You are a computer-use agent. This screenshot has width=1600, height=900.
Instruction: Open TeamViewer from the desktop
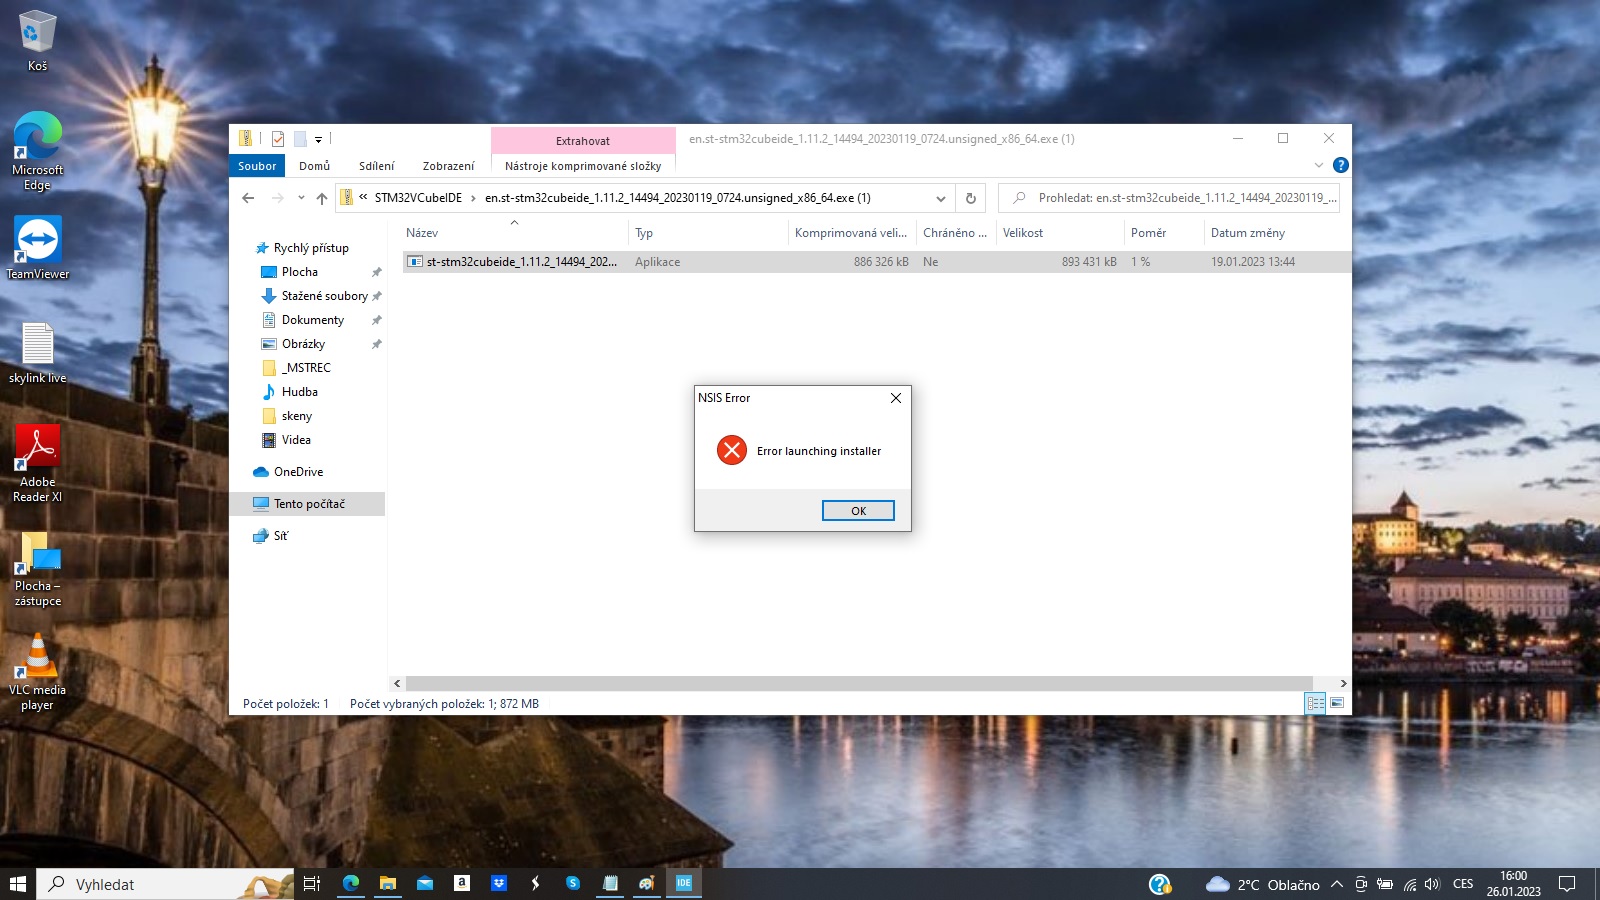coord(38,247)
